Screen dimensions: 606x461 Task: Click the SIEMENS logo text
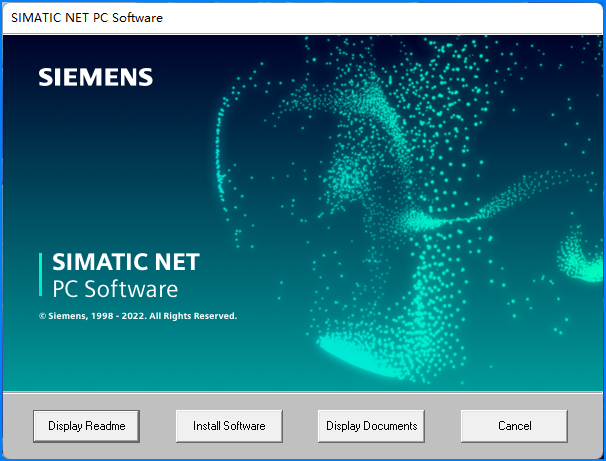(95, 77)
